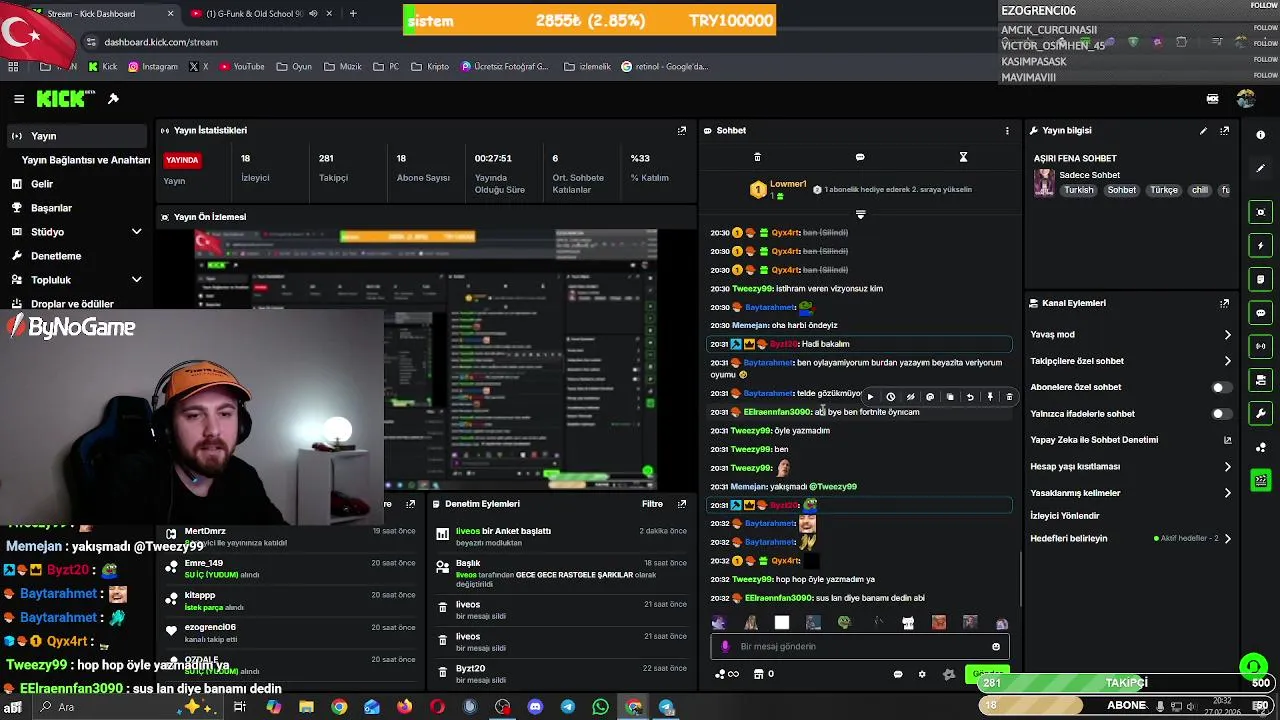Click the undo arrow in the message action toolbar
This screenshot has height=720, width=1280.
coord(970,397)
